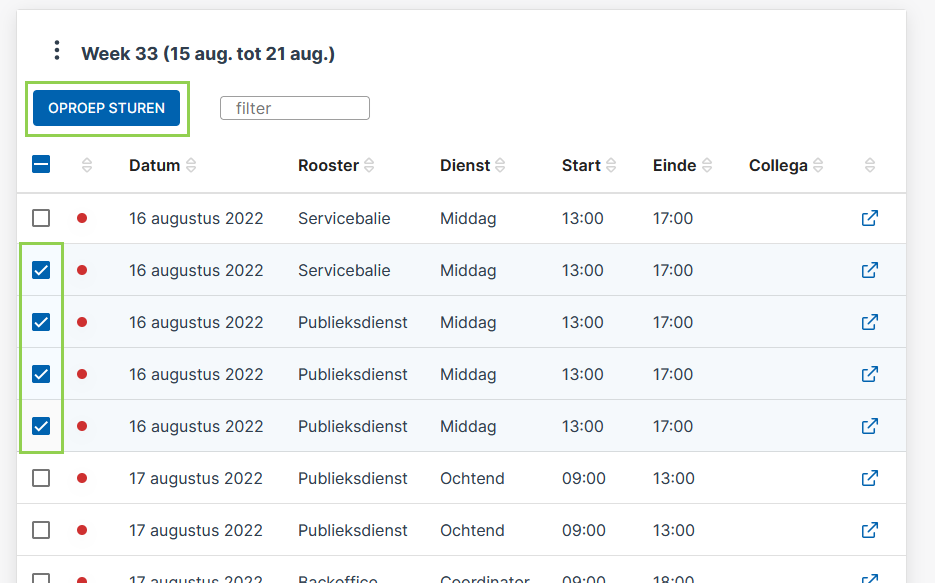This screenshot has width=935, height=583.
Task: Open external link for checked Servicebalie row
Action: tap(869, 270)
